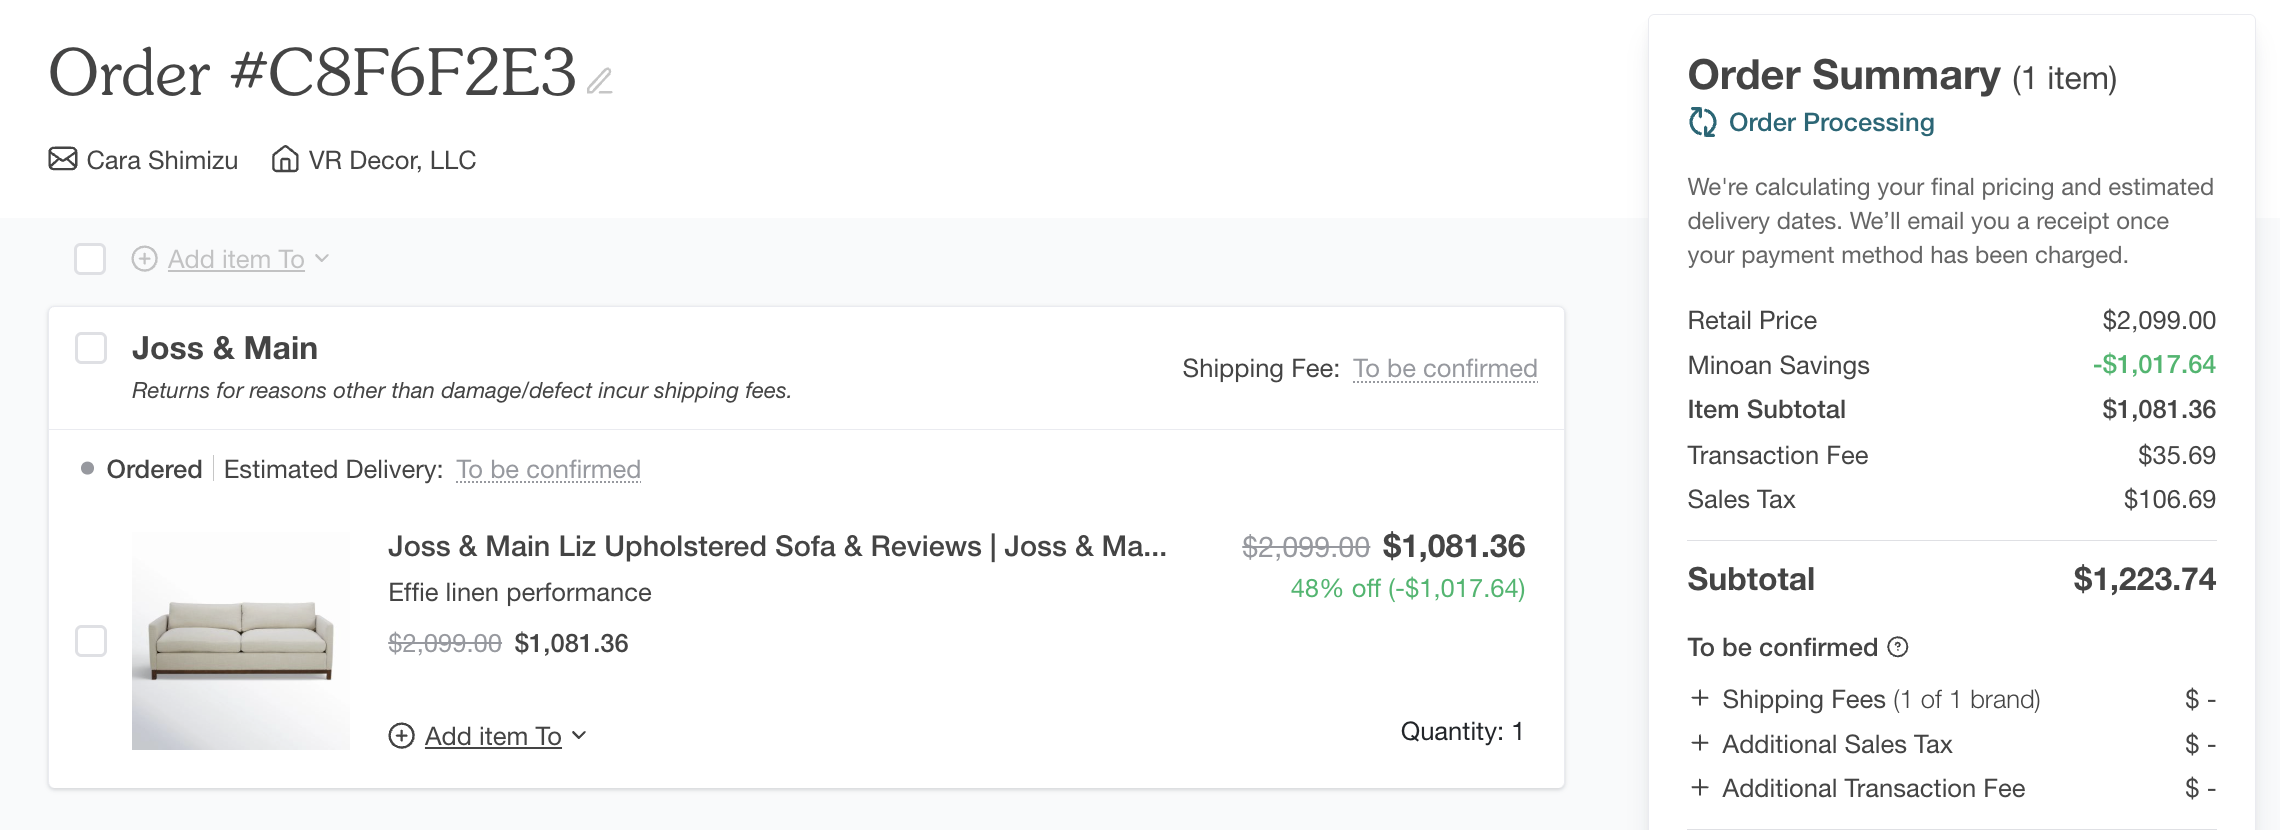This screenshot has width=2280, height=830.
Task: Click the envelope icon beside Cara Shimizu
Action: (63, 159)
